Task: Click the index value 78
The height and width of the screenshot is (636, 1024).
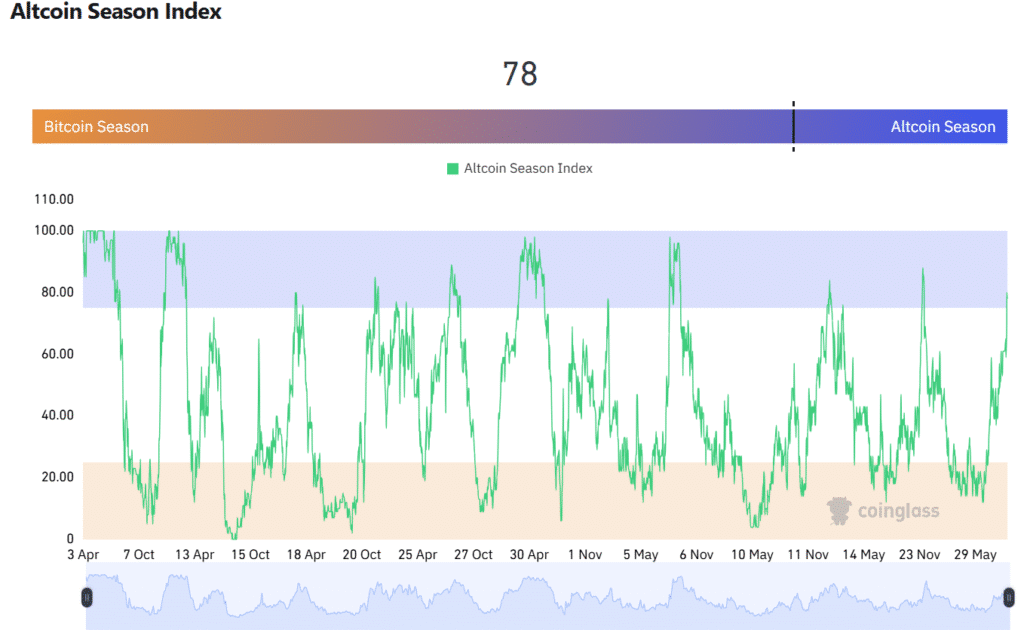Action: 520,73
